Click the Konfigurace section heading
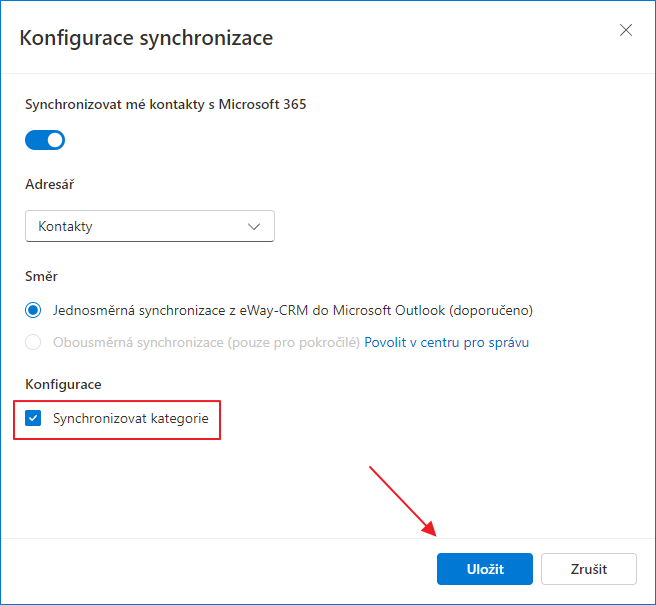 (63, 385)
